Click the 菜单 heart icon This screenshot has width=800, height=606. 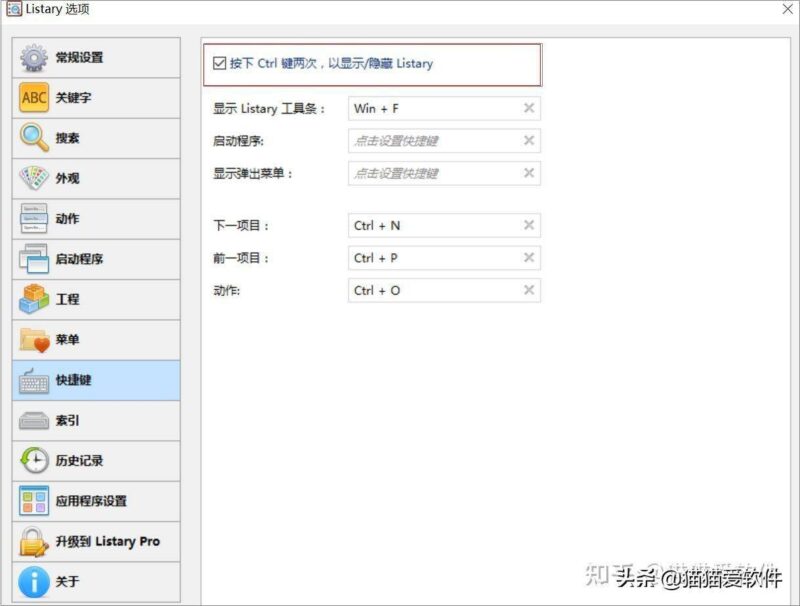pos(32,339)
